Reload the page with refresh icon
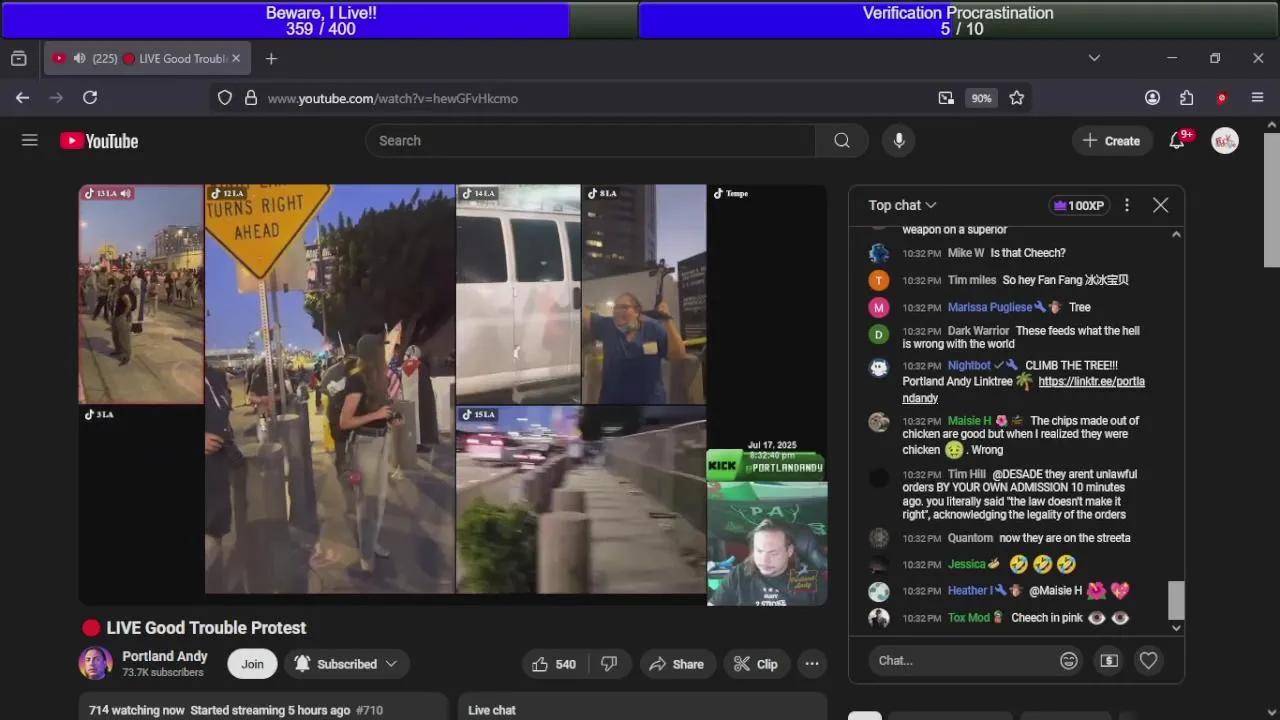 (x=90, y=98)
